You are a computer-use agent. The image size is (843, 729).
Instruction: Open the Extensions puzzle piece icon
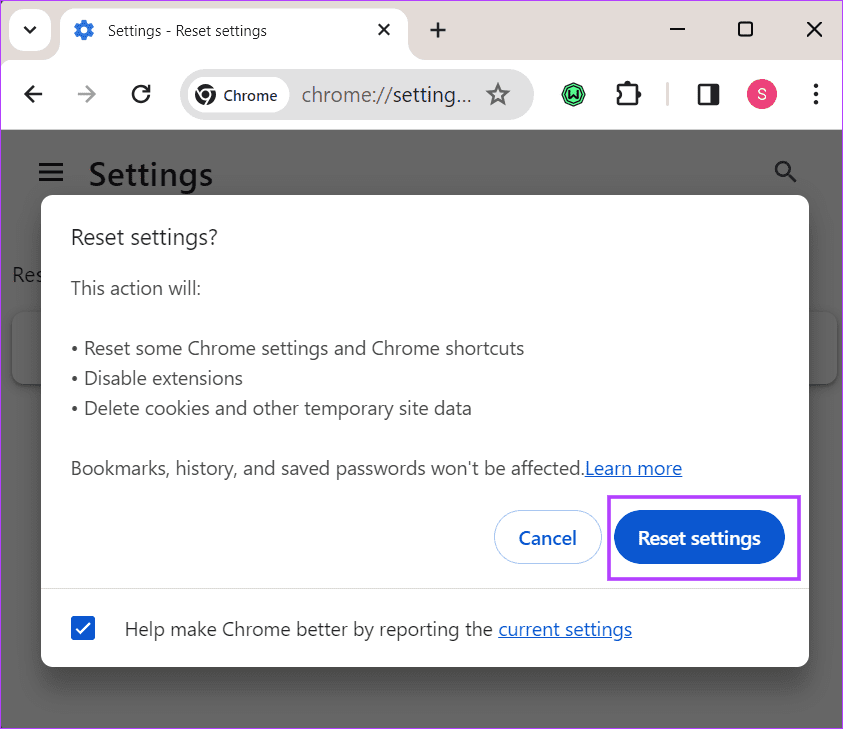(628, 93)
